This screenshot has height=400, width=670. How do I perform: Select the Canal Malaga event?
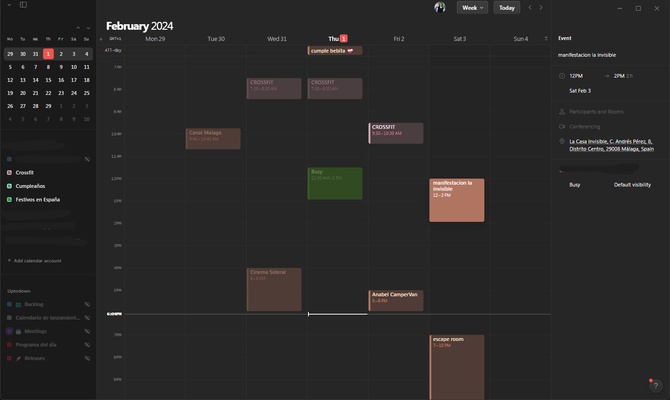213,138
